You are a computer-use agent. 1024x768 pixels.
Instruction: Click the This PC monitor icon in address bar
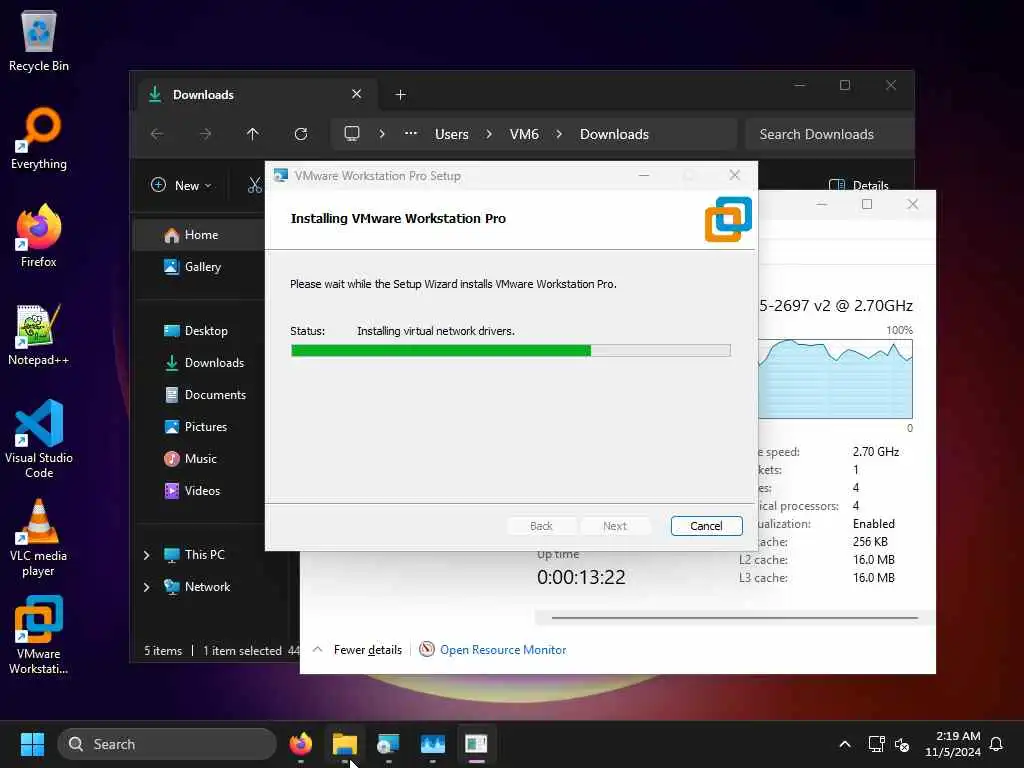pos(352,134)
